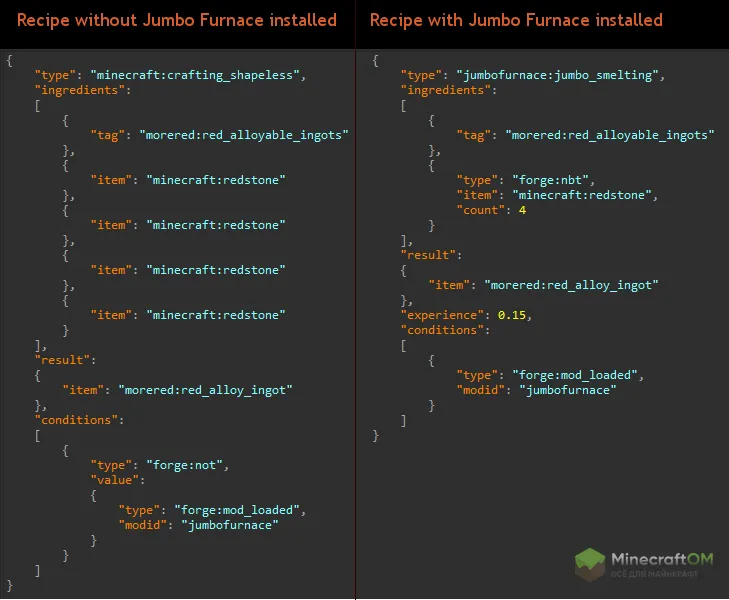Click "morered:red_alloy_ingot" in the right recipe
This screenshot has height=600, width=729.
click(571, 285)
